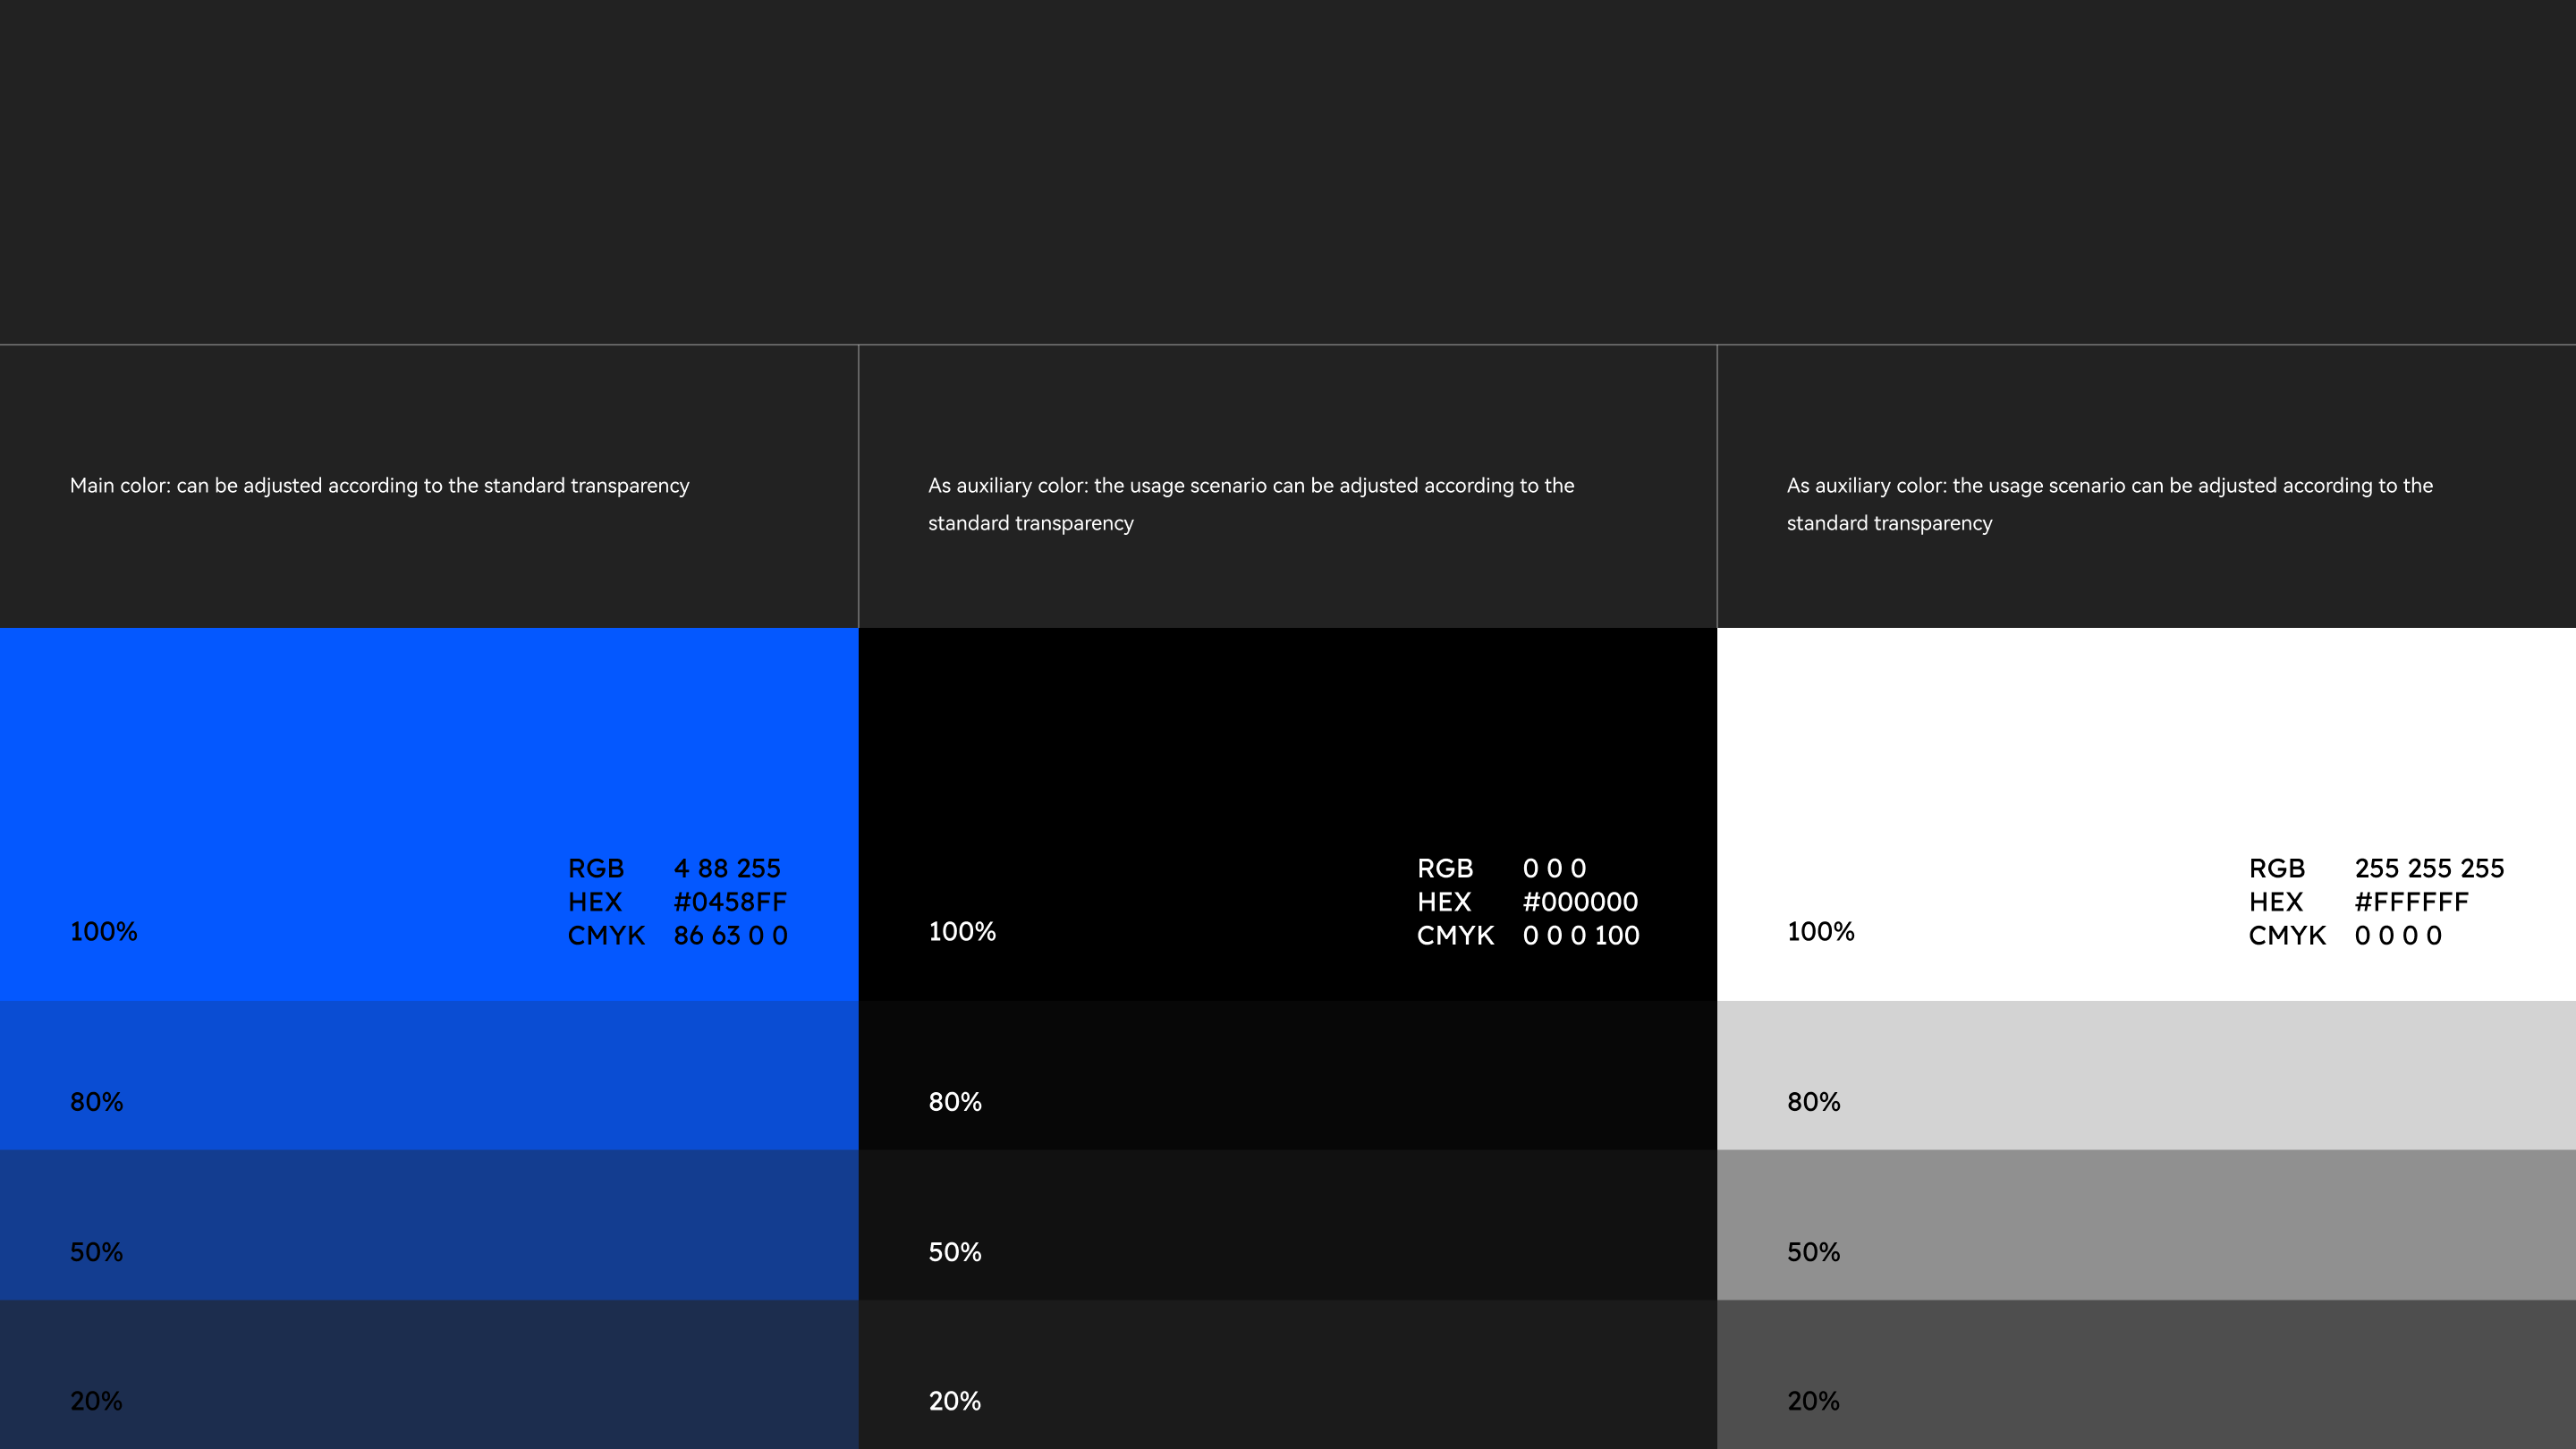Pick the white 20% dark gray band
This screenshot has height=1449, width=2576.
click(2146, 1375)
